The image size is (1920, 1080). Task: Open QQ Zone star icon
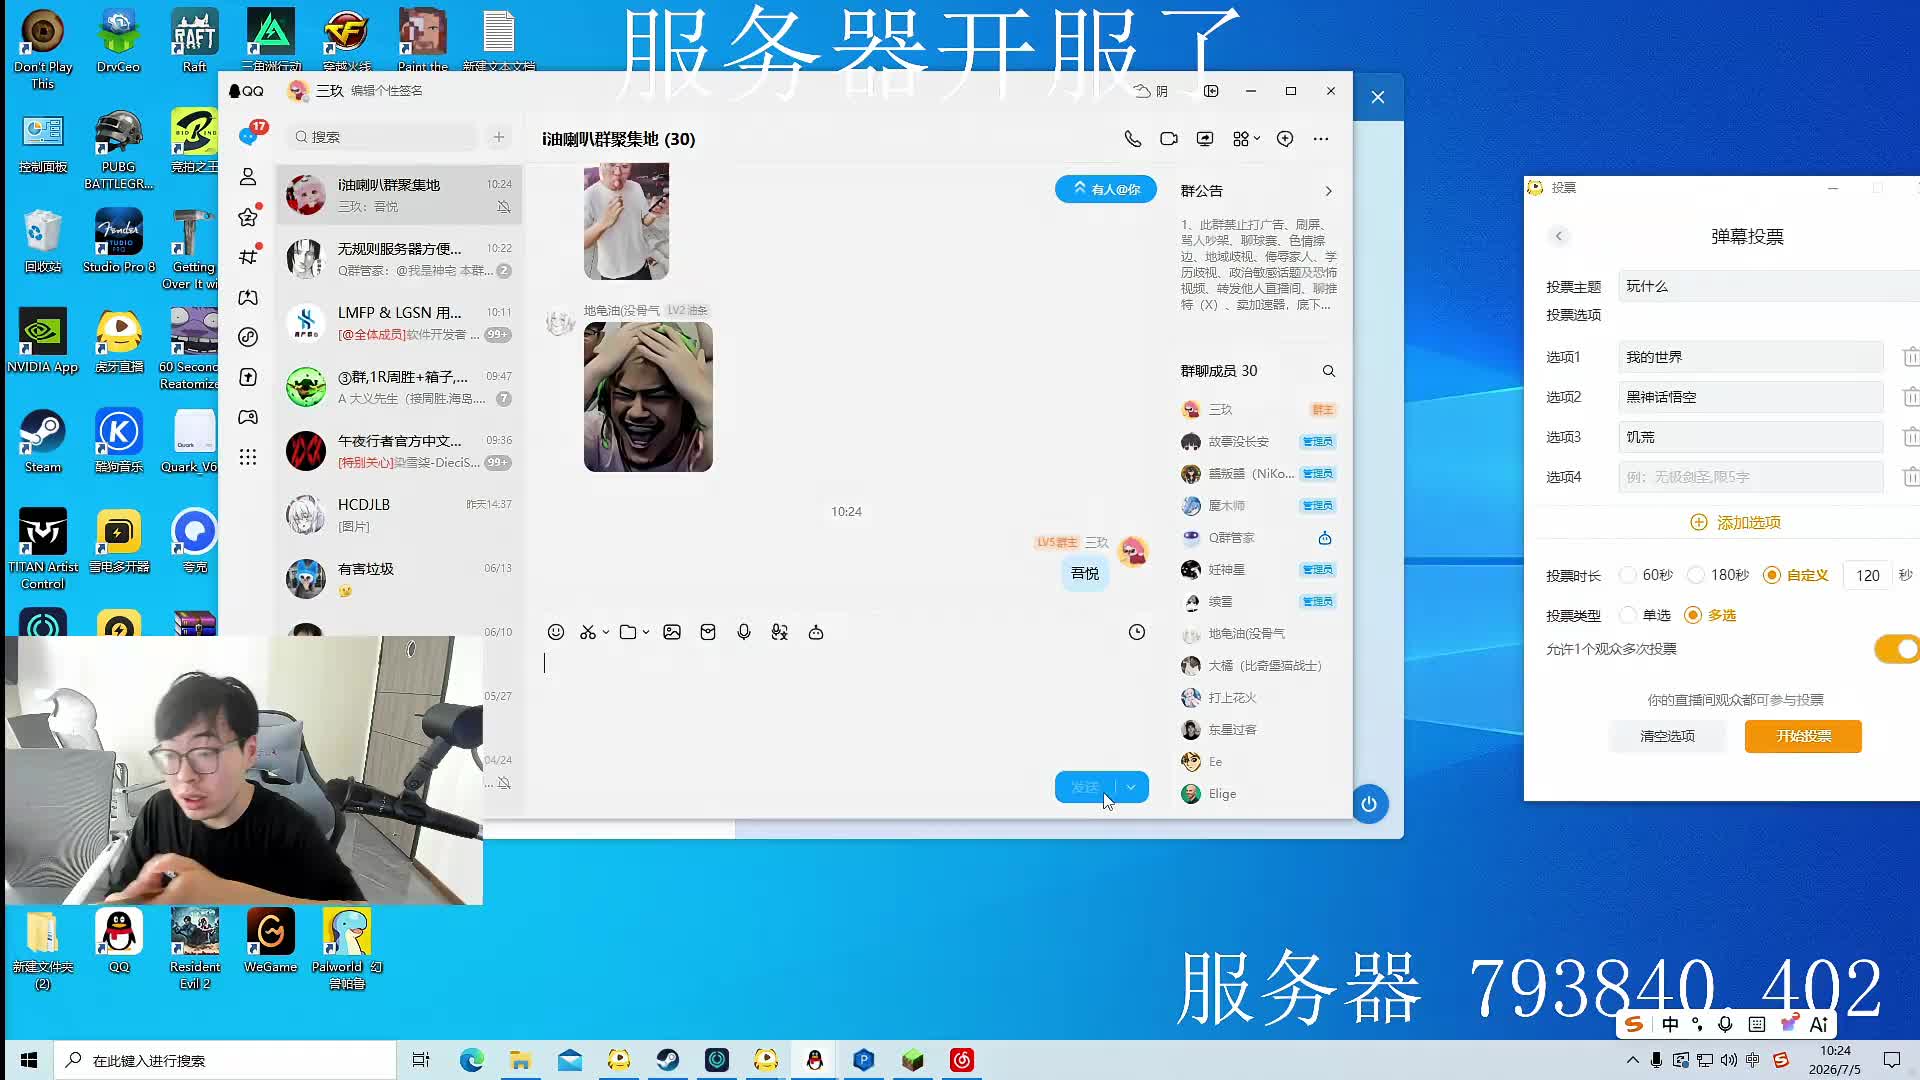click(x=248, y=217)
